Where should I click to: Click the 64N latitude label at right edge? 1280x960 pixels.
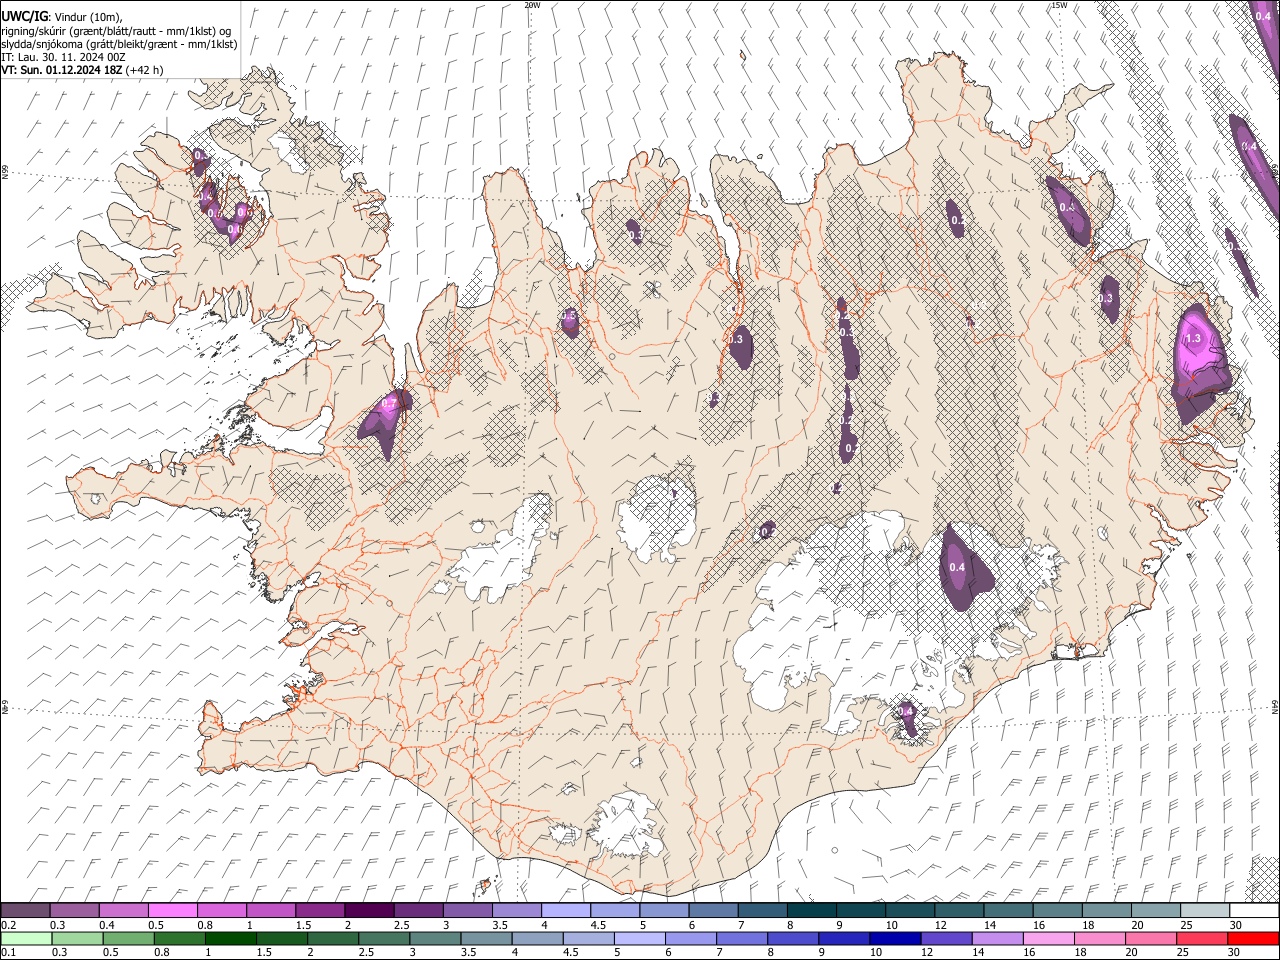(x=1275, y=706)
